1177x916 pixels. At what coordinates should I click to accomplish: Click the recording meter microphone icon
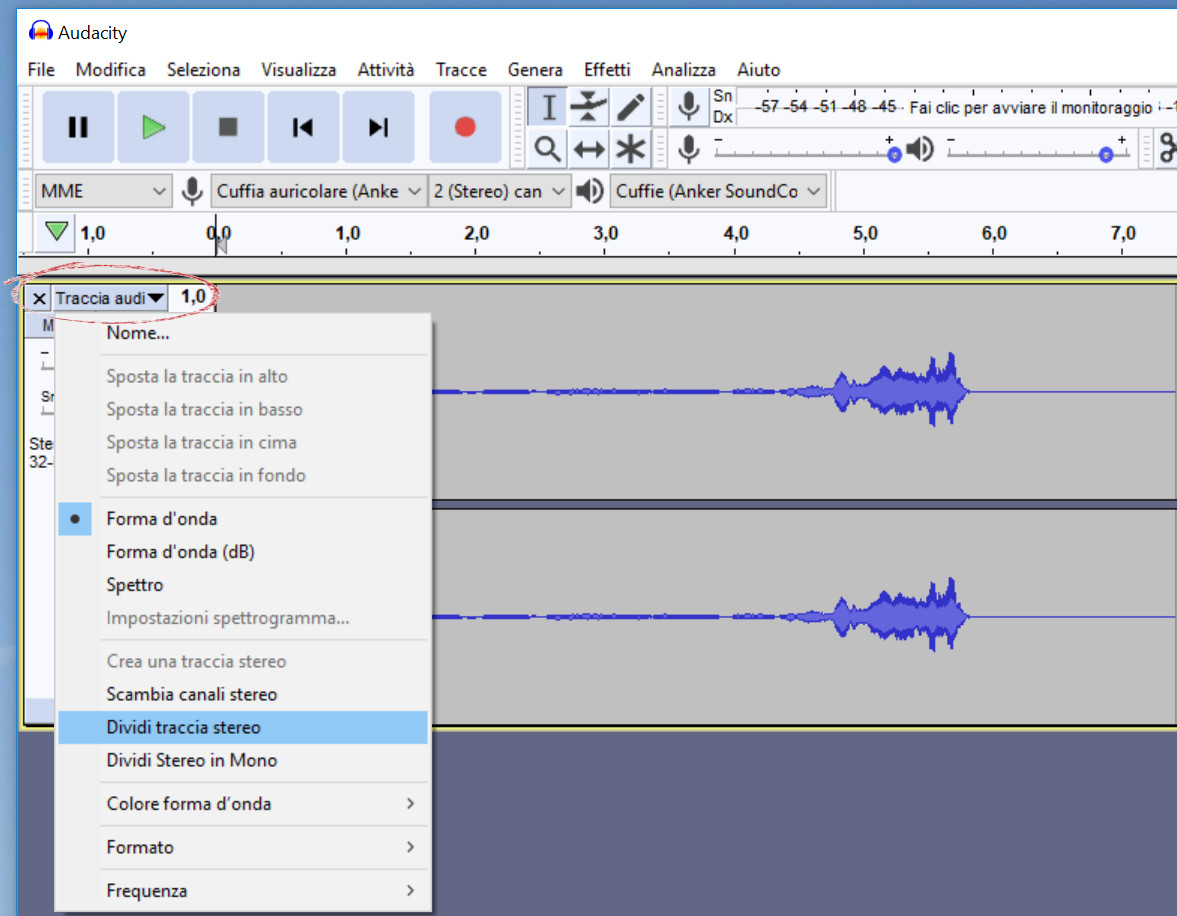pos(688,106)
